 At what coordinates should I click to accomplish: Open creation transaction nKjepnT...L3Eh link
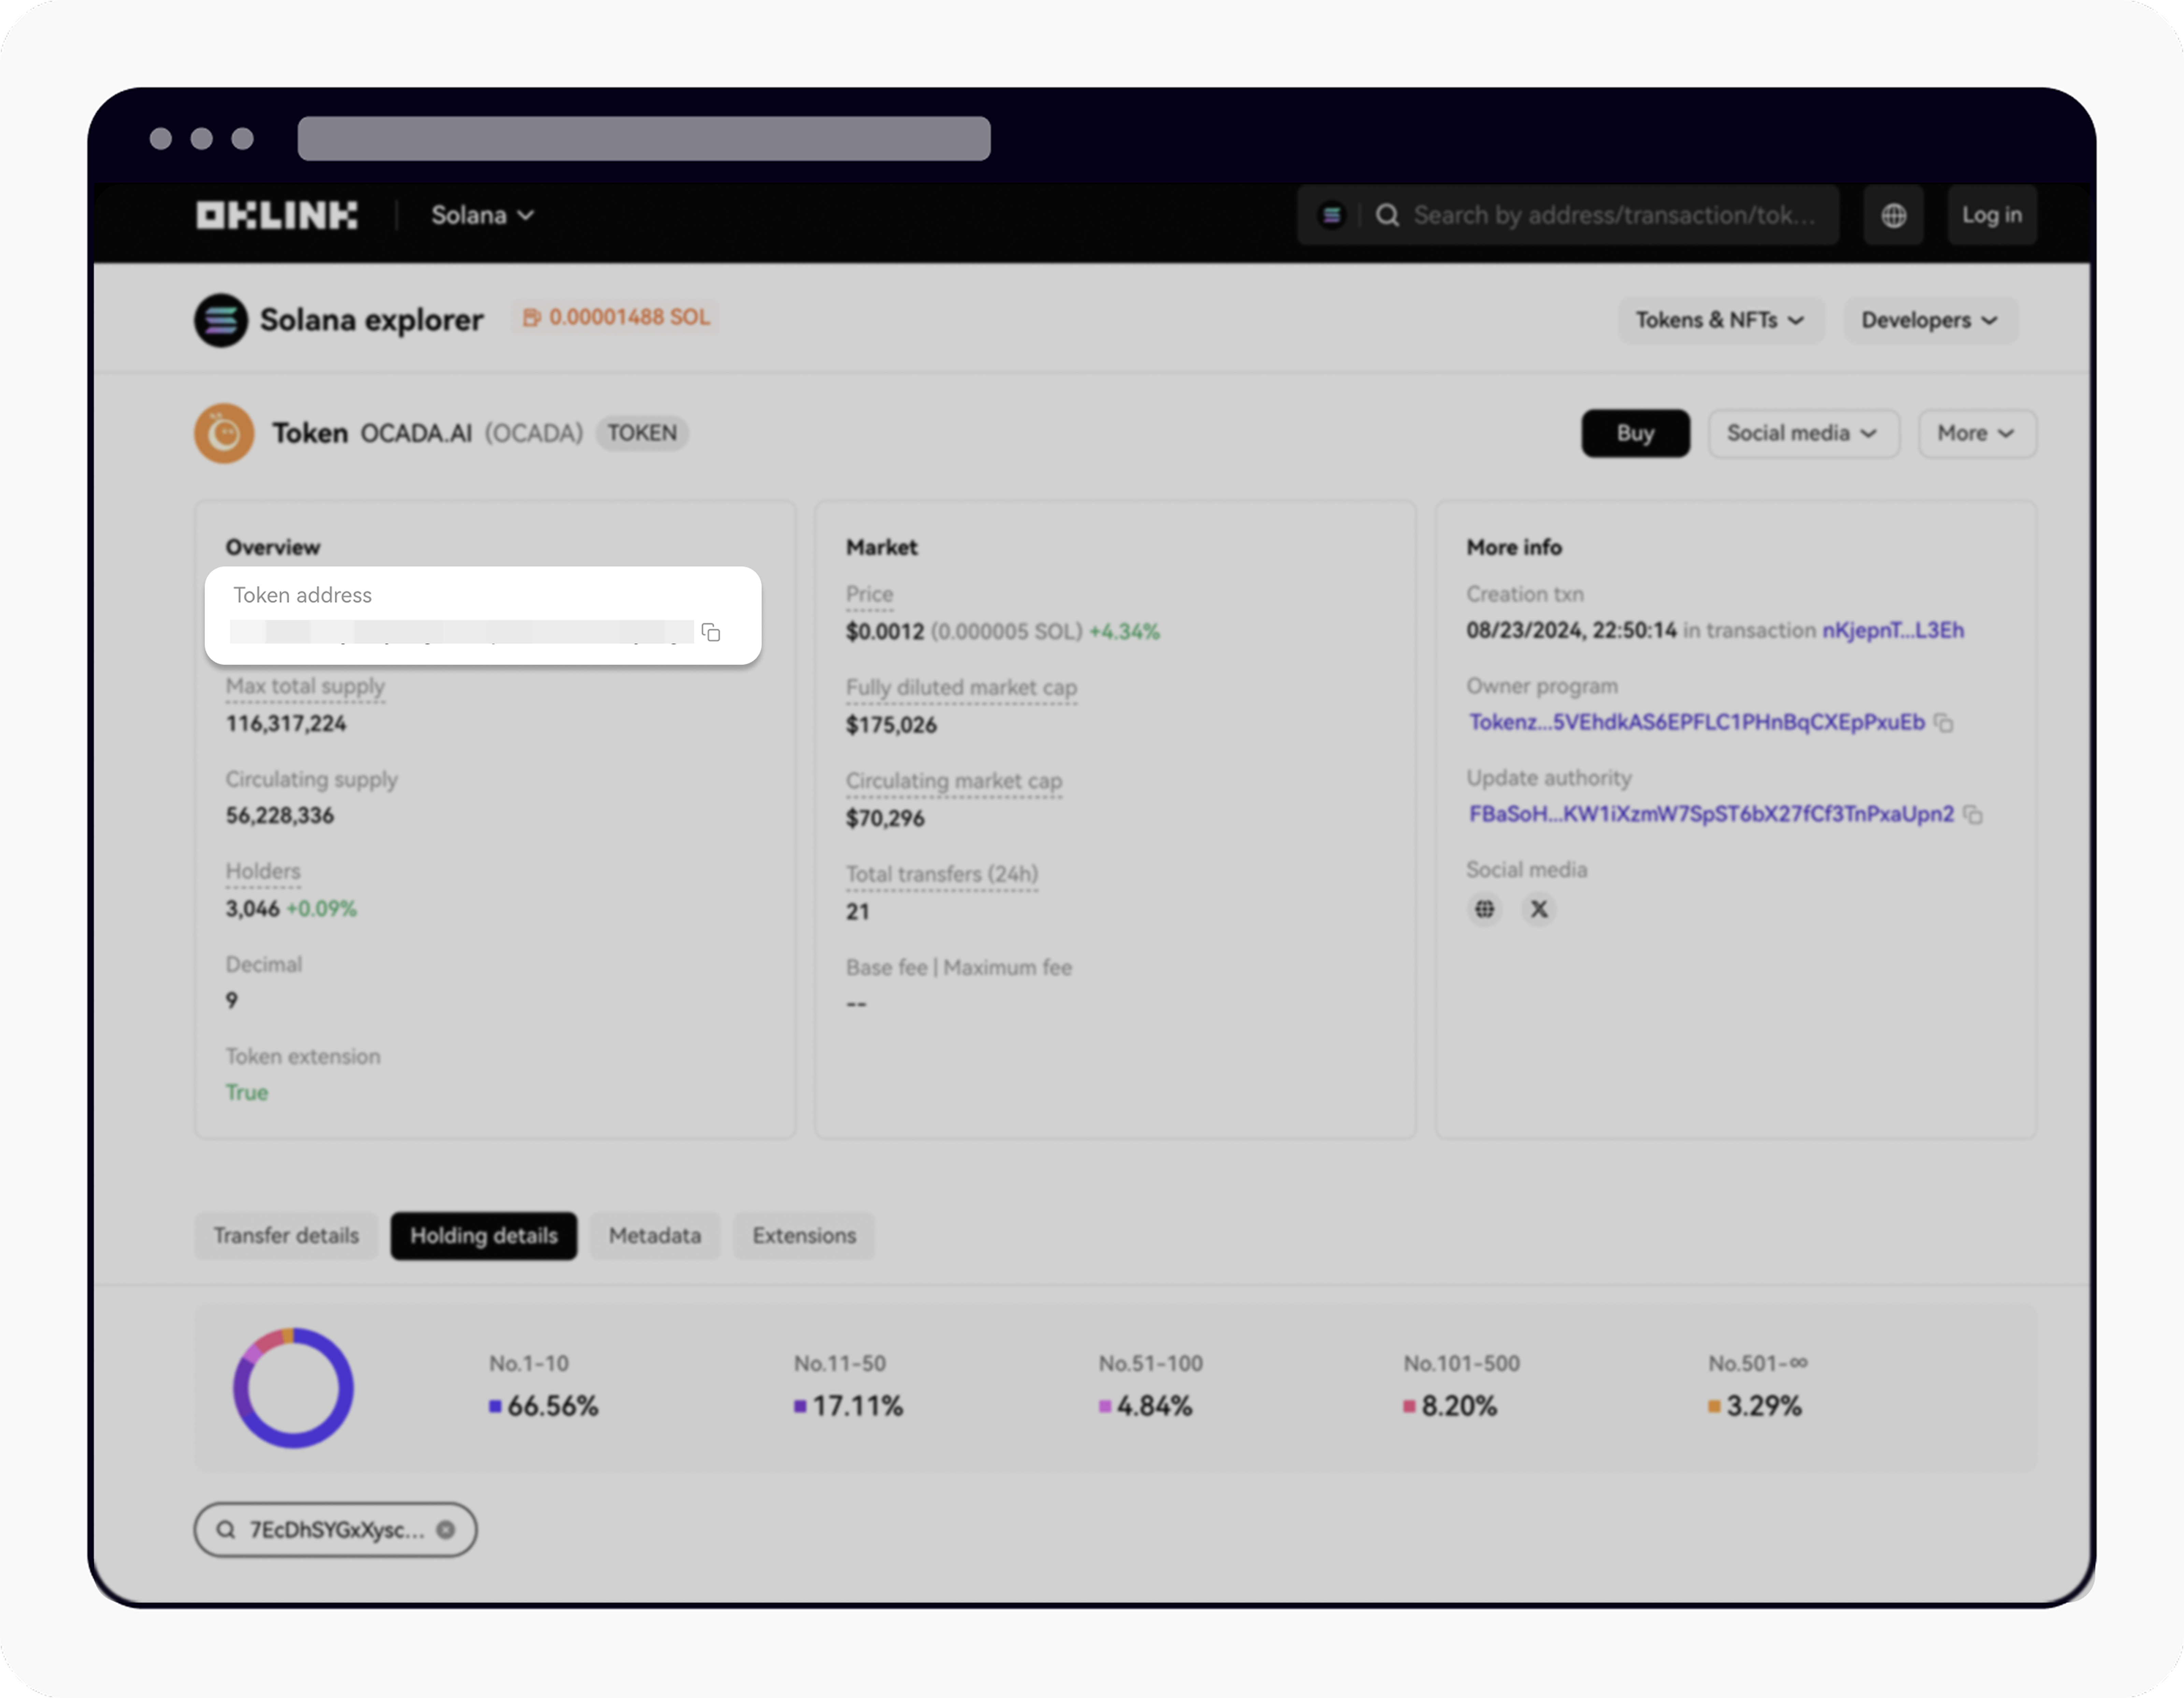tap(1892, 630)
